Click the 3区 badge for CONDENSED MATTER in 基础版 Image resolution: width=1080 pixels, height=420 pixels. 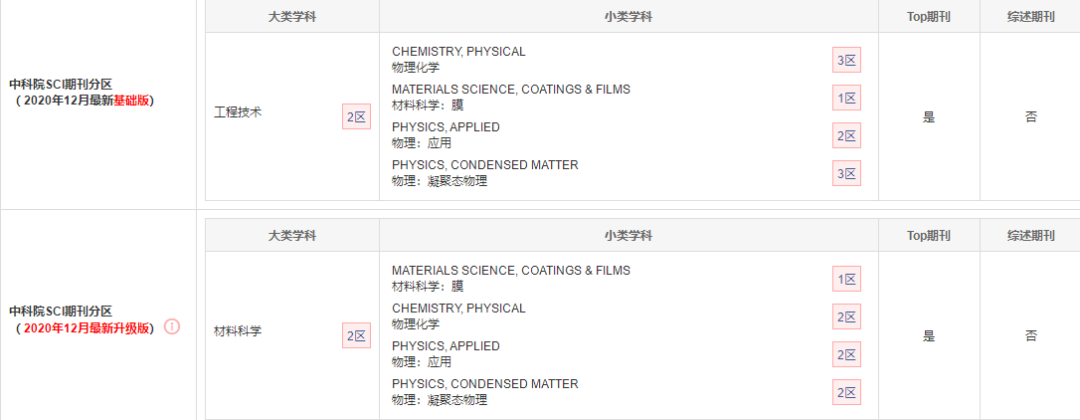point(847,174)
